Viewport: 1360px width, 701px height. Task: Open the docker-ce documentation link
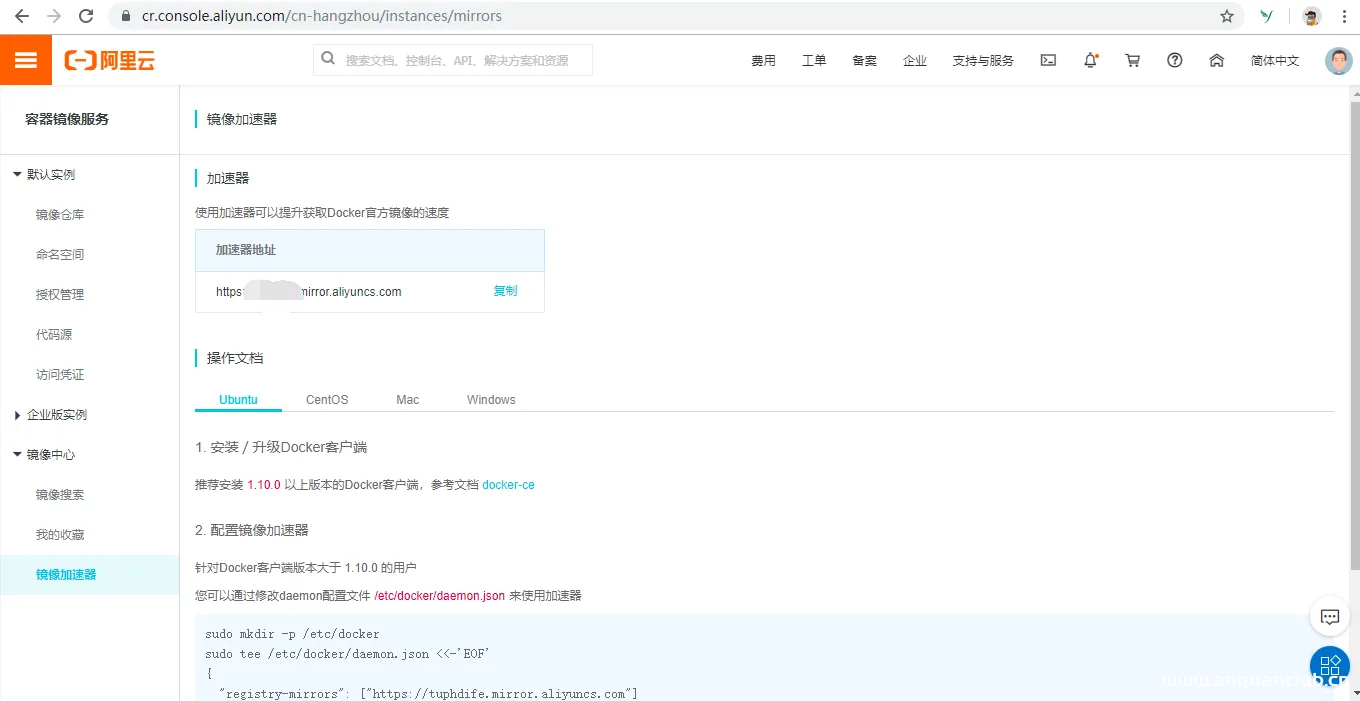click(508, 484)
